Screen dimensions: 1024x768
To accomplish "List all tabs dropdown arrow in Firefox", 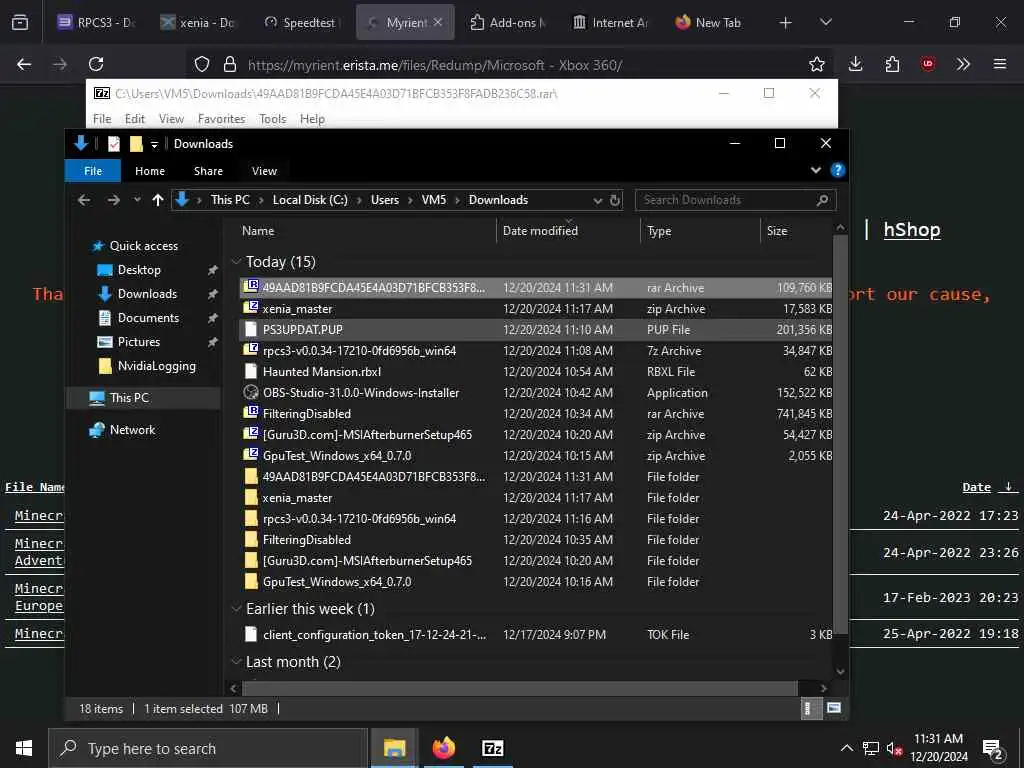I will (825, 23).
